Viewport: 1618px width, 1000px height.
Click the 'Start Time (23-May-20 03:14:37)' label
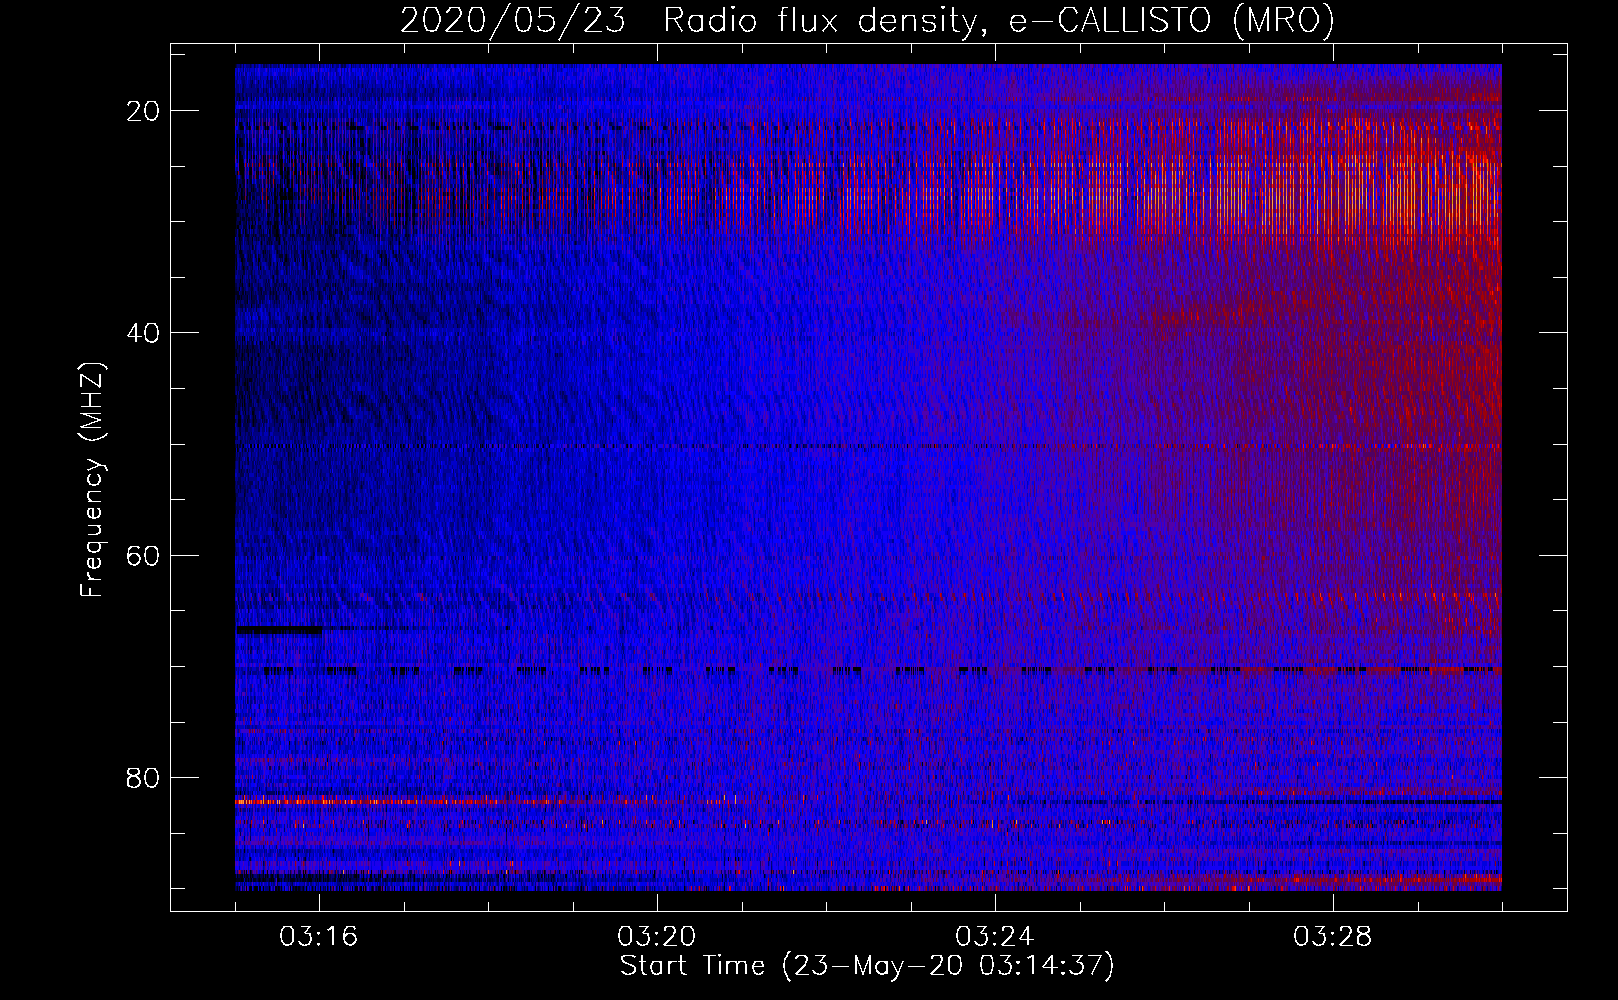(x=867, y=966)
